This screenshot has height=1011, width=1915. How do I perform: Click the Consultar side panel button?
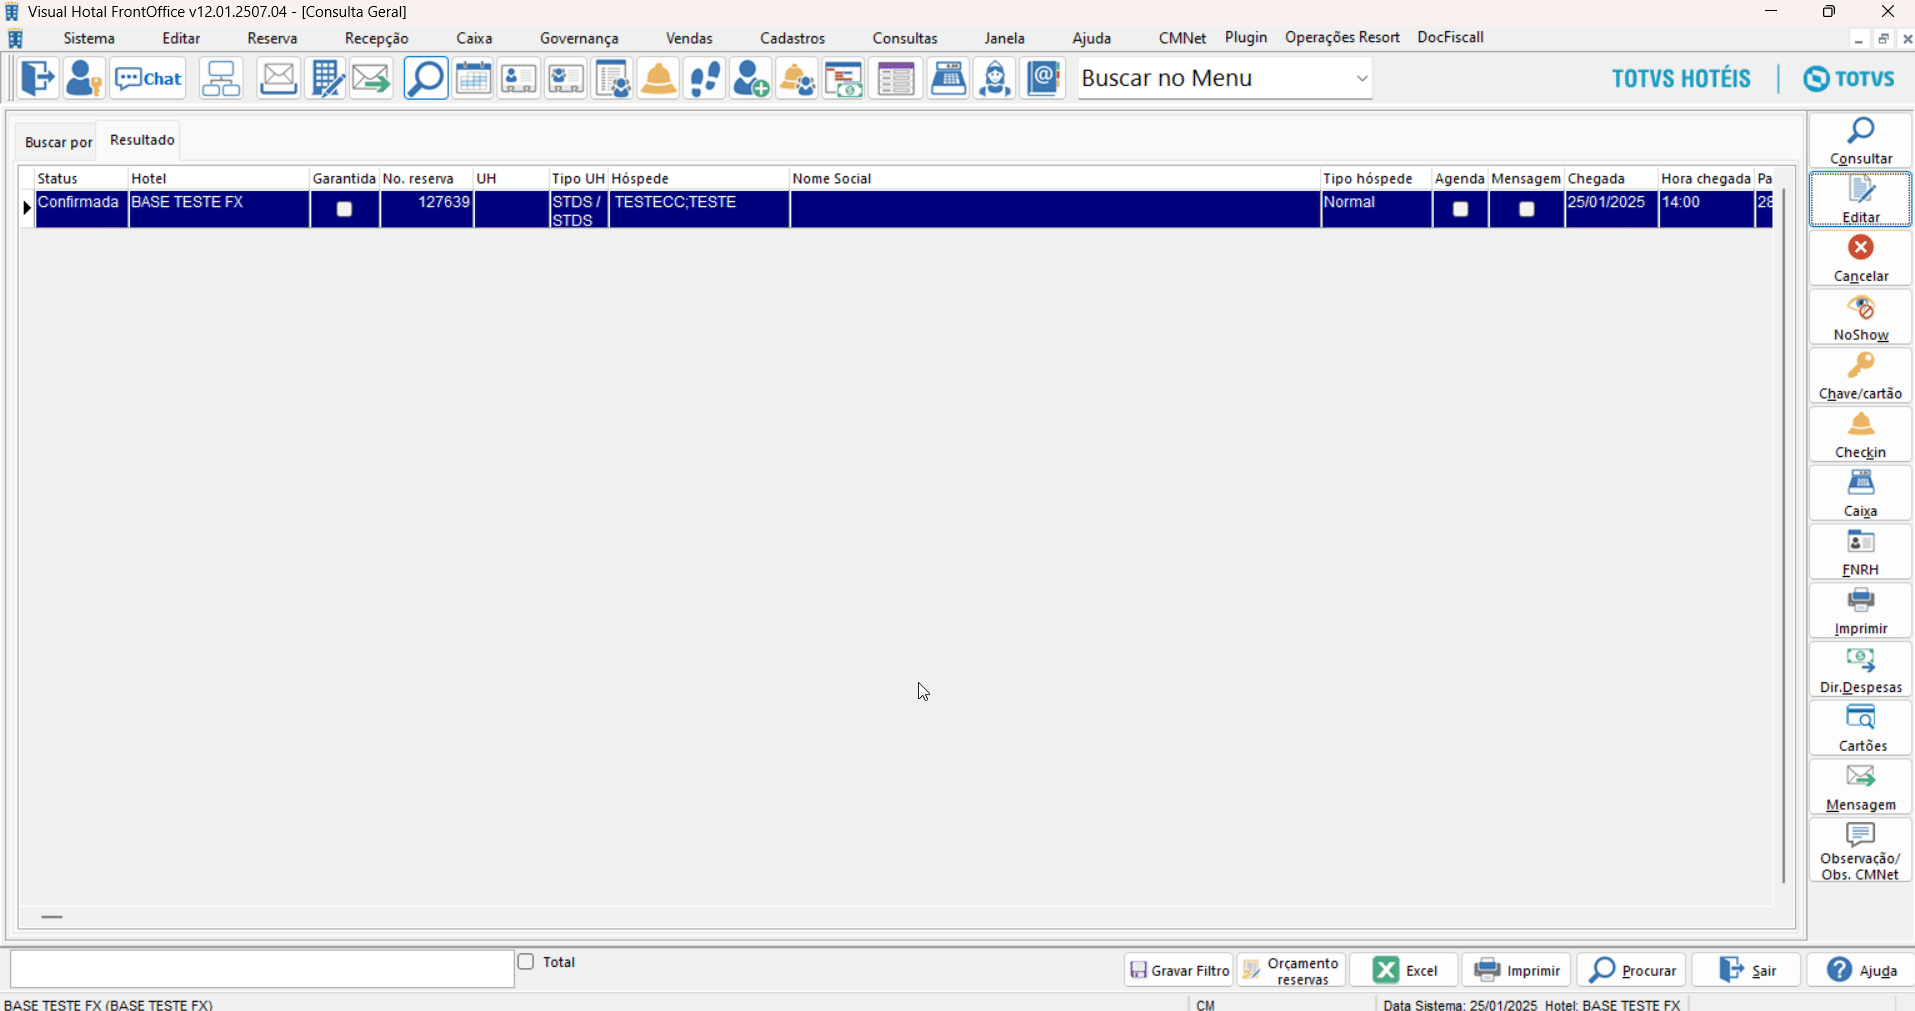pos(1860,140)
